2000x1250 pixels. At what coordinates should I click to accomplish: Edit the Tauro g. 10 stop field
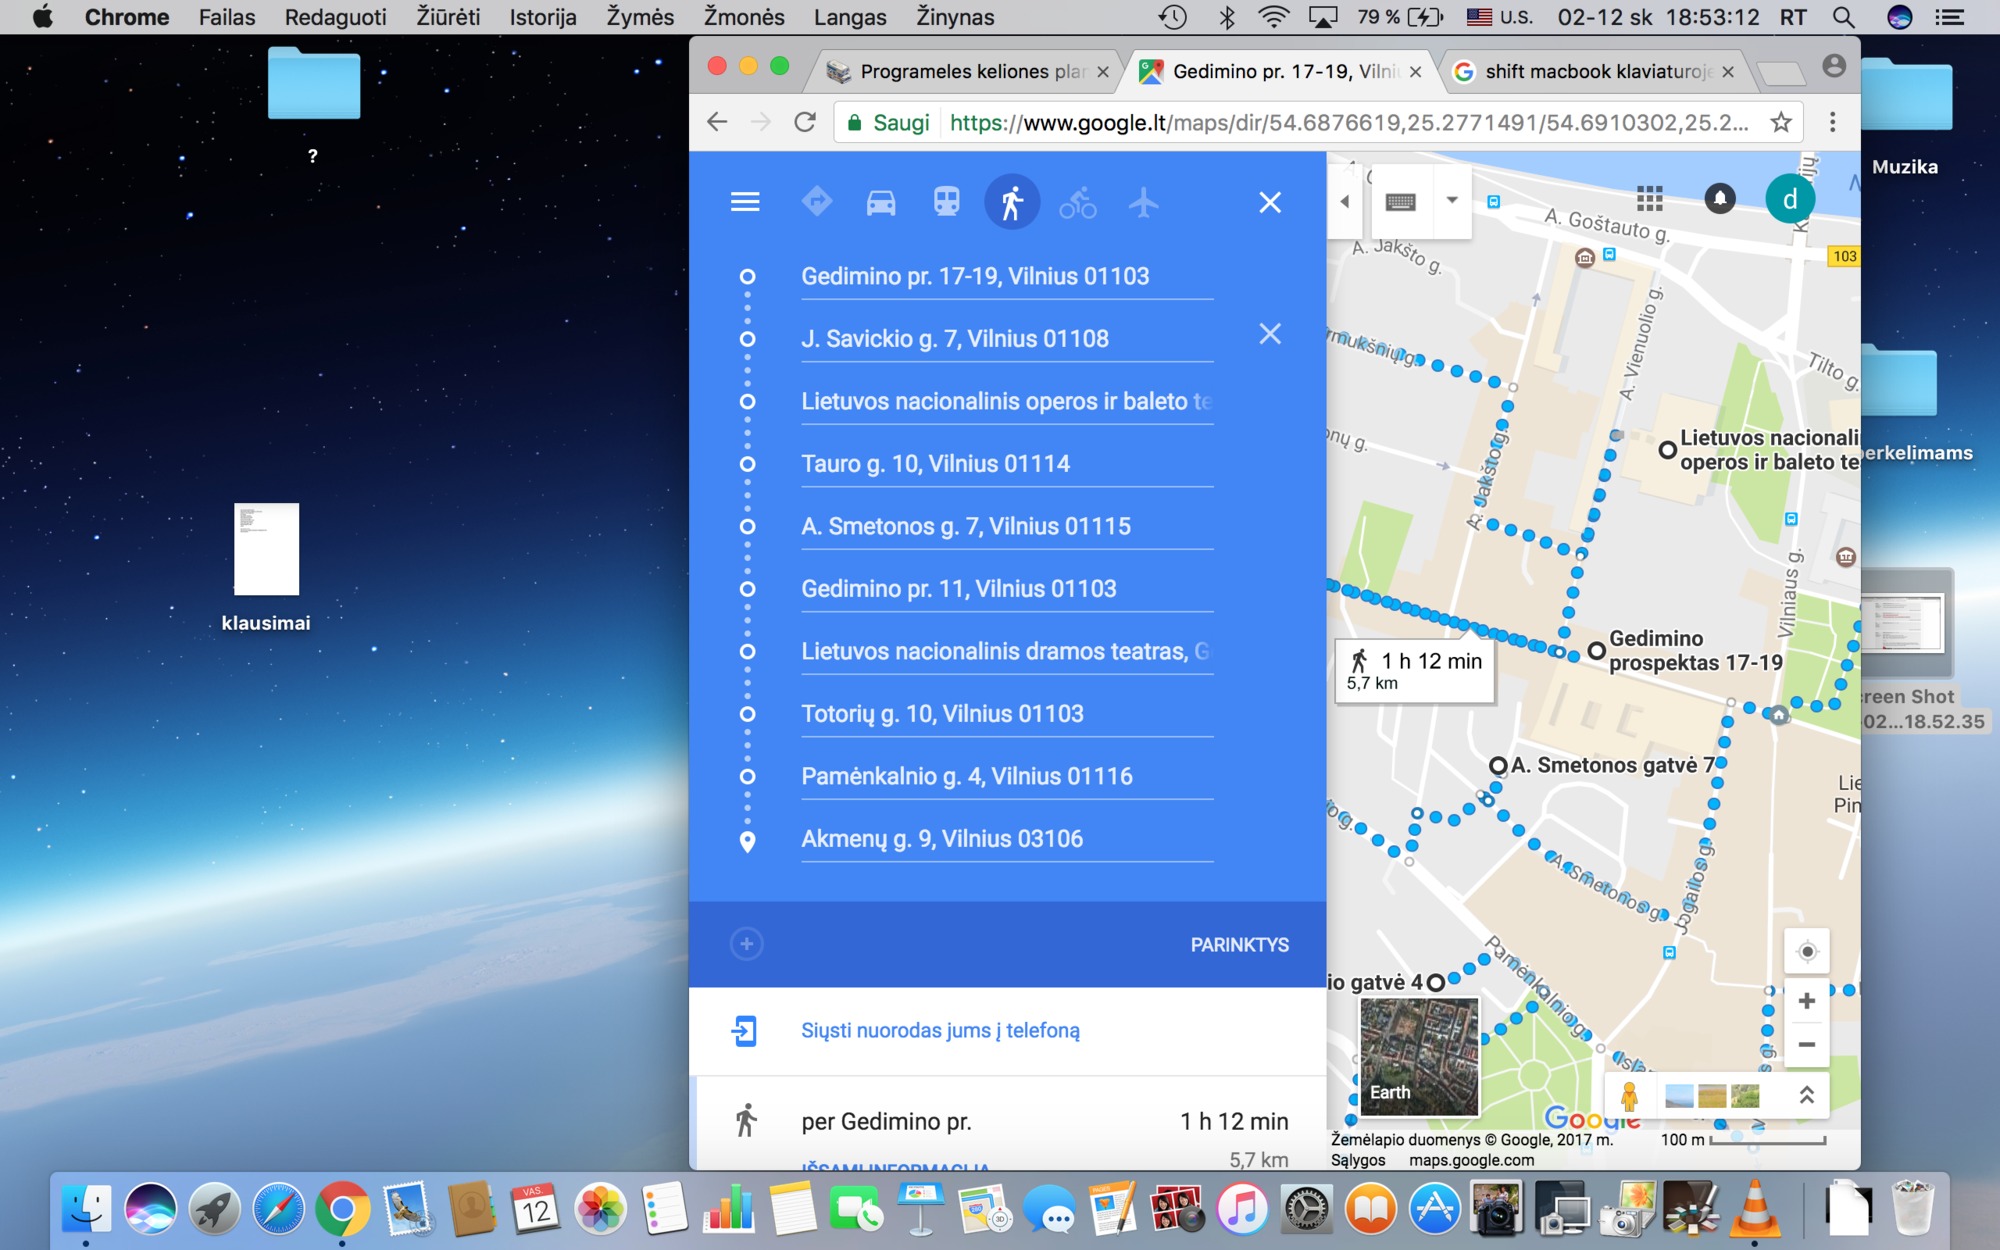tap(1007, 464)
